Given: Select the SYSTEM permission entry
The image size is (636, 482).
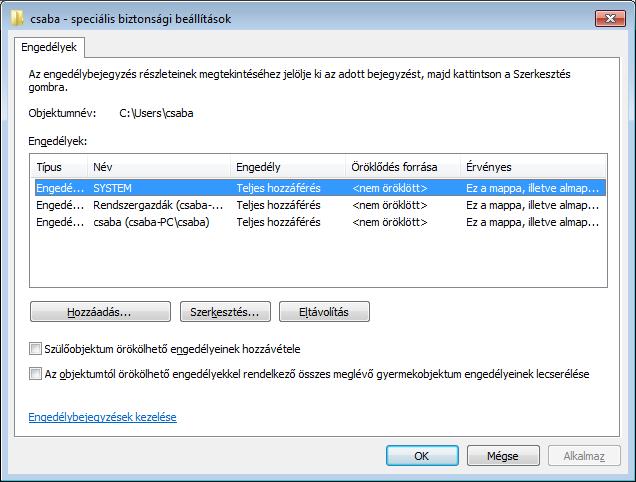Looking at the screenshot, I should tap(320, 188).
